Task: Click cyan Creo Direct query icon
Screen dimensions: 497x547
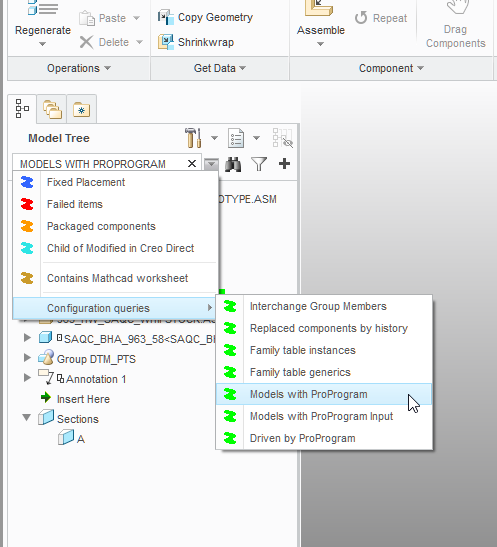Action: pos(27,248)
